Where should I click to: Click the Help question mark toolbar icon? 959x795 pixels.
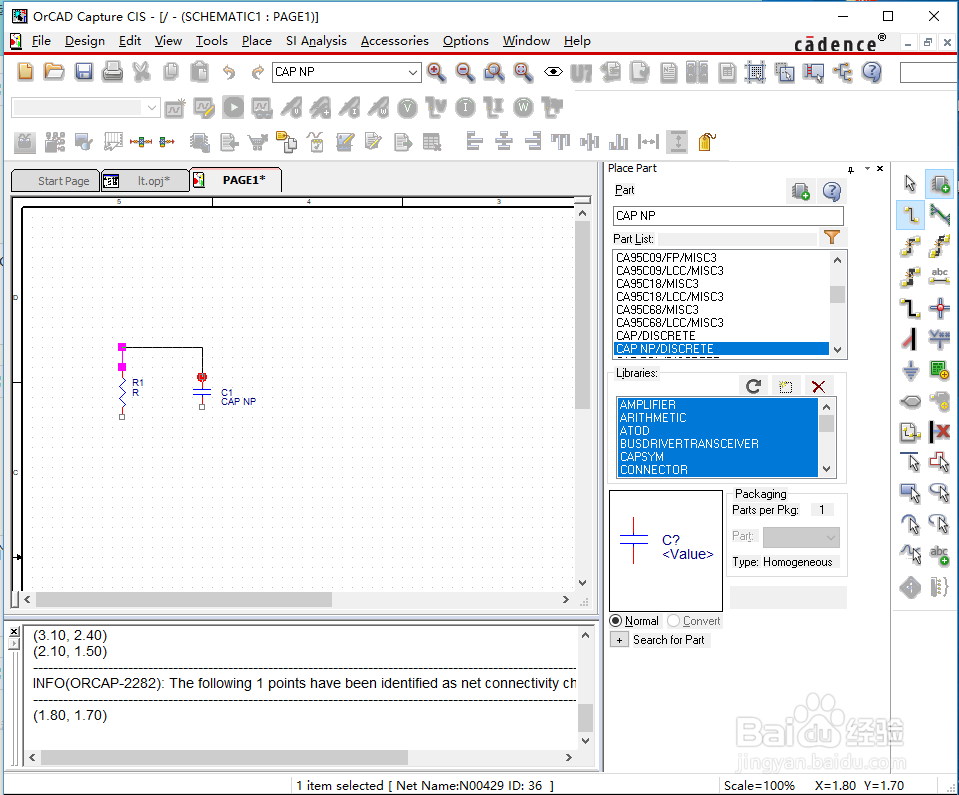coord(872,72)
